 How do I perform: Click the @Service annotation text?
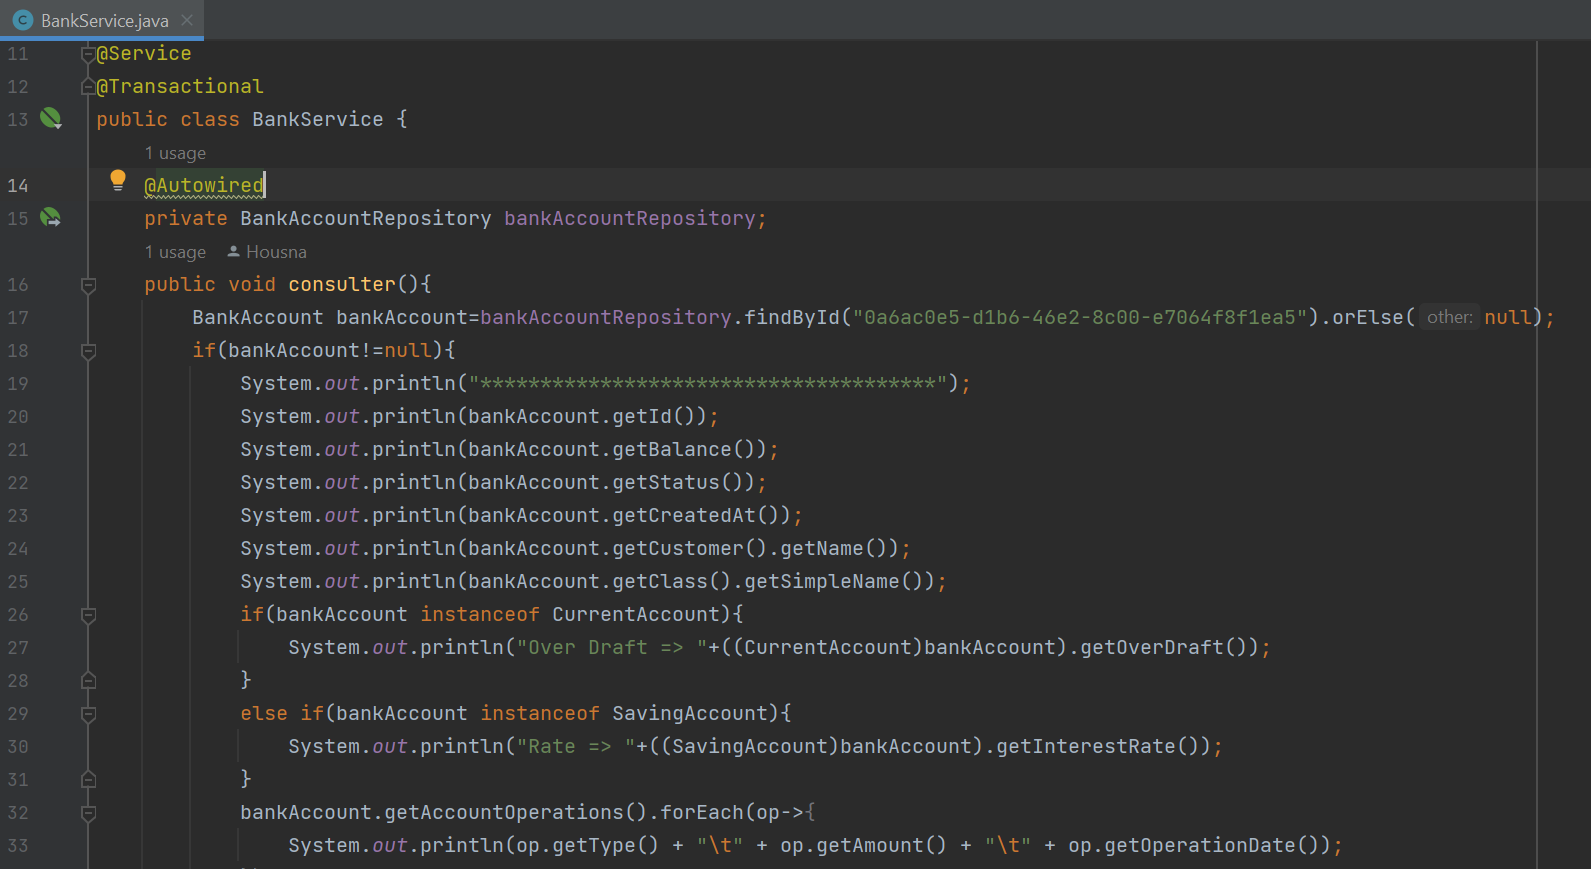144,53
